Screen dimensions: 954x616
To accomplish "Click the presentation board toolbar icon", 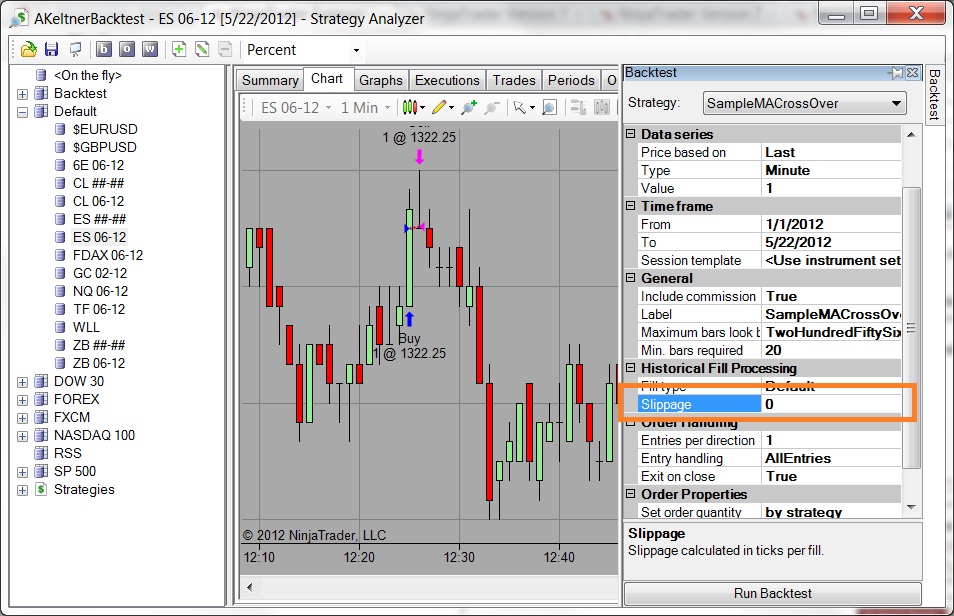I will (75, 50).
